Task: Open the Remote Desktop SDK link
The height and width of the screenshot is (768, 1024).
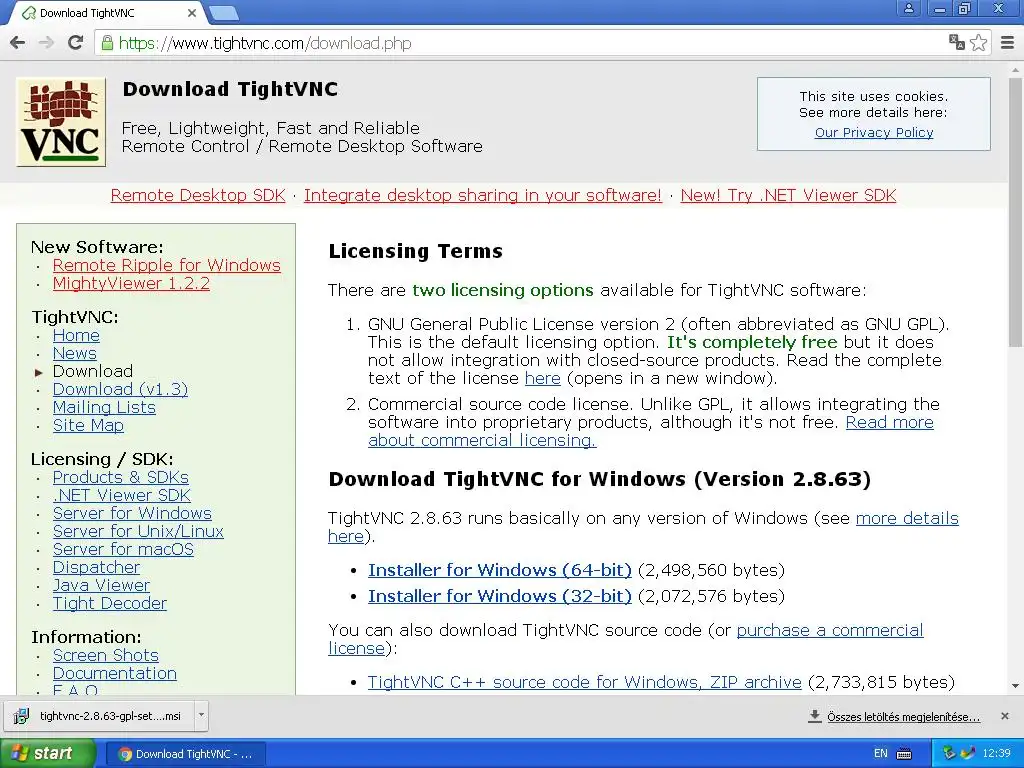Action: pos(198,195)
